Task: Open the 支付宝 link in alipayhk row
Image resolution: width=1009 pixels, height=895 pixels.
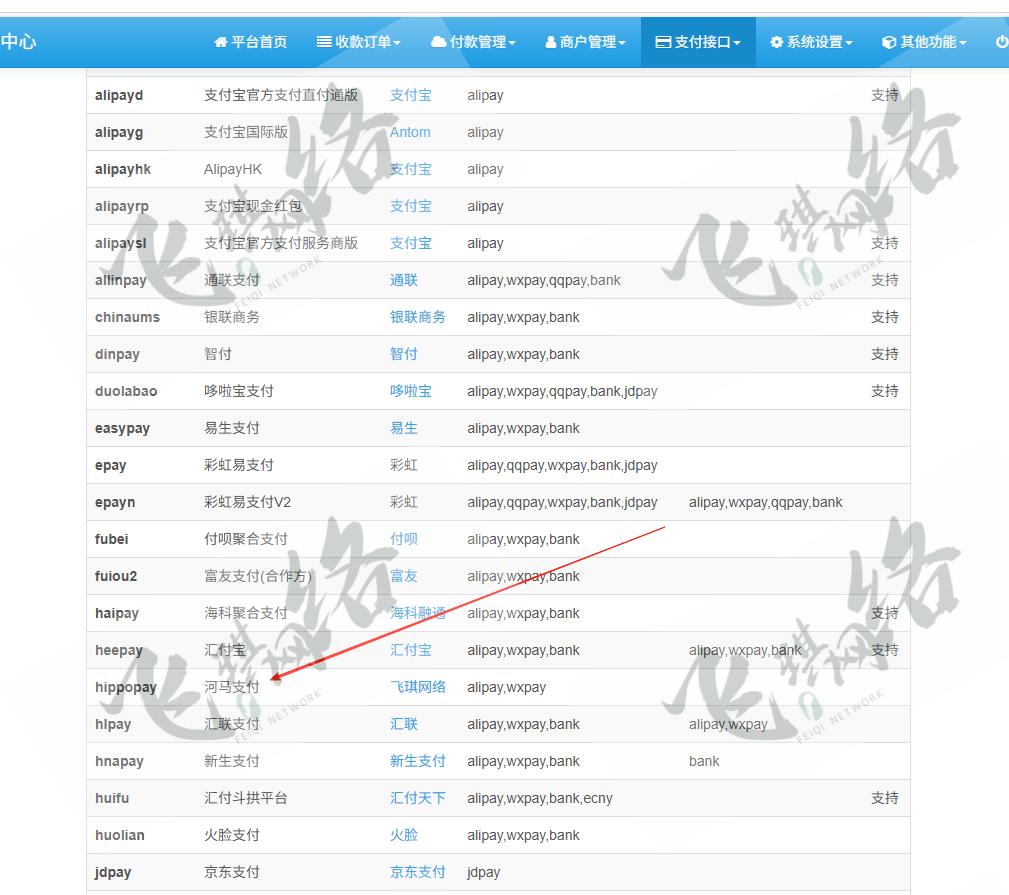Action: coord(411,169)
